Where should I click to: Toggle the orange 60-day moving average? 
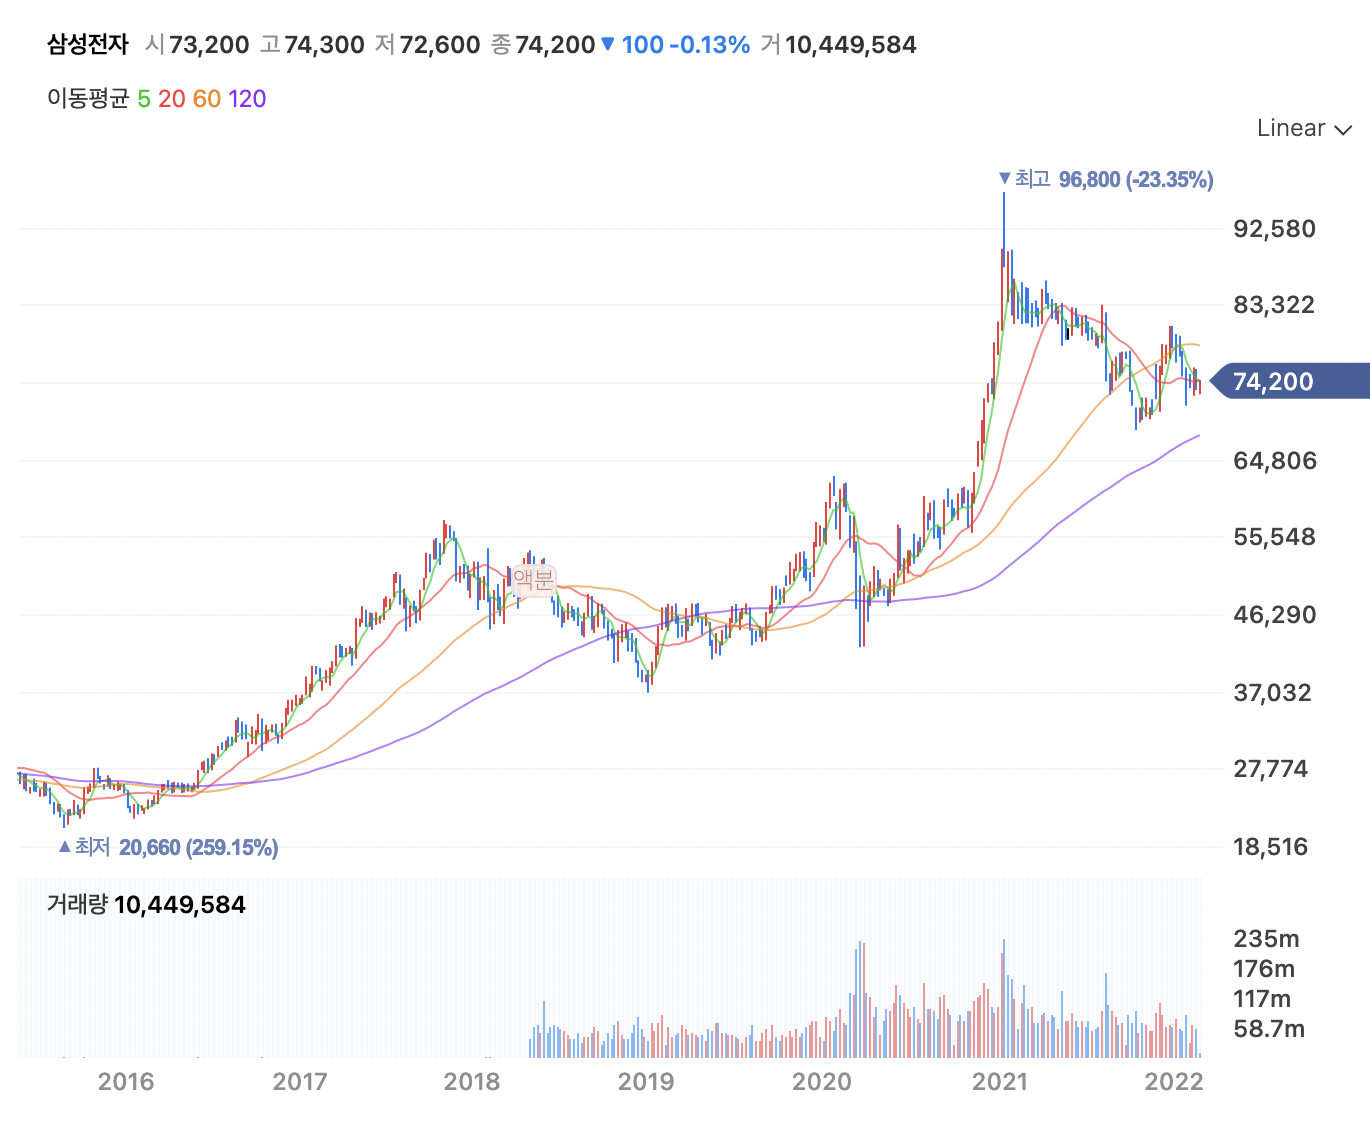pyautogui.click(x=207, y=99)
